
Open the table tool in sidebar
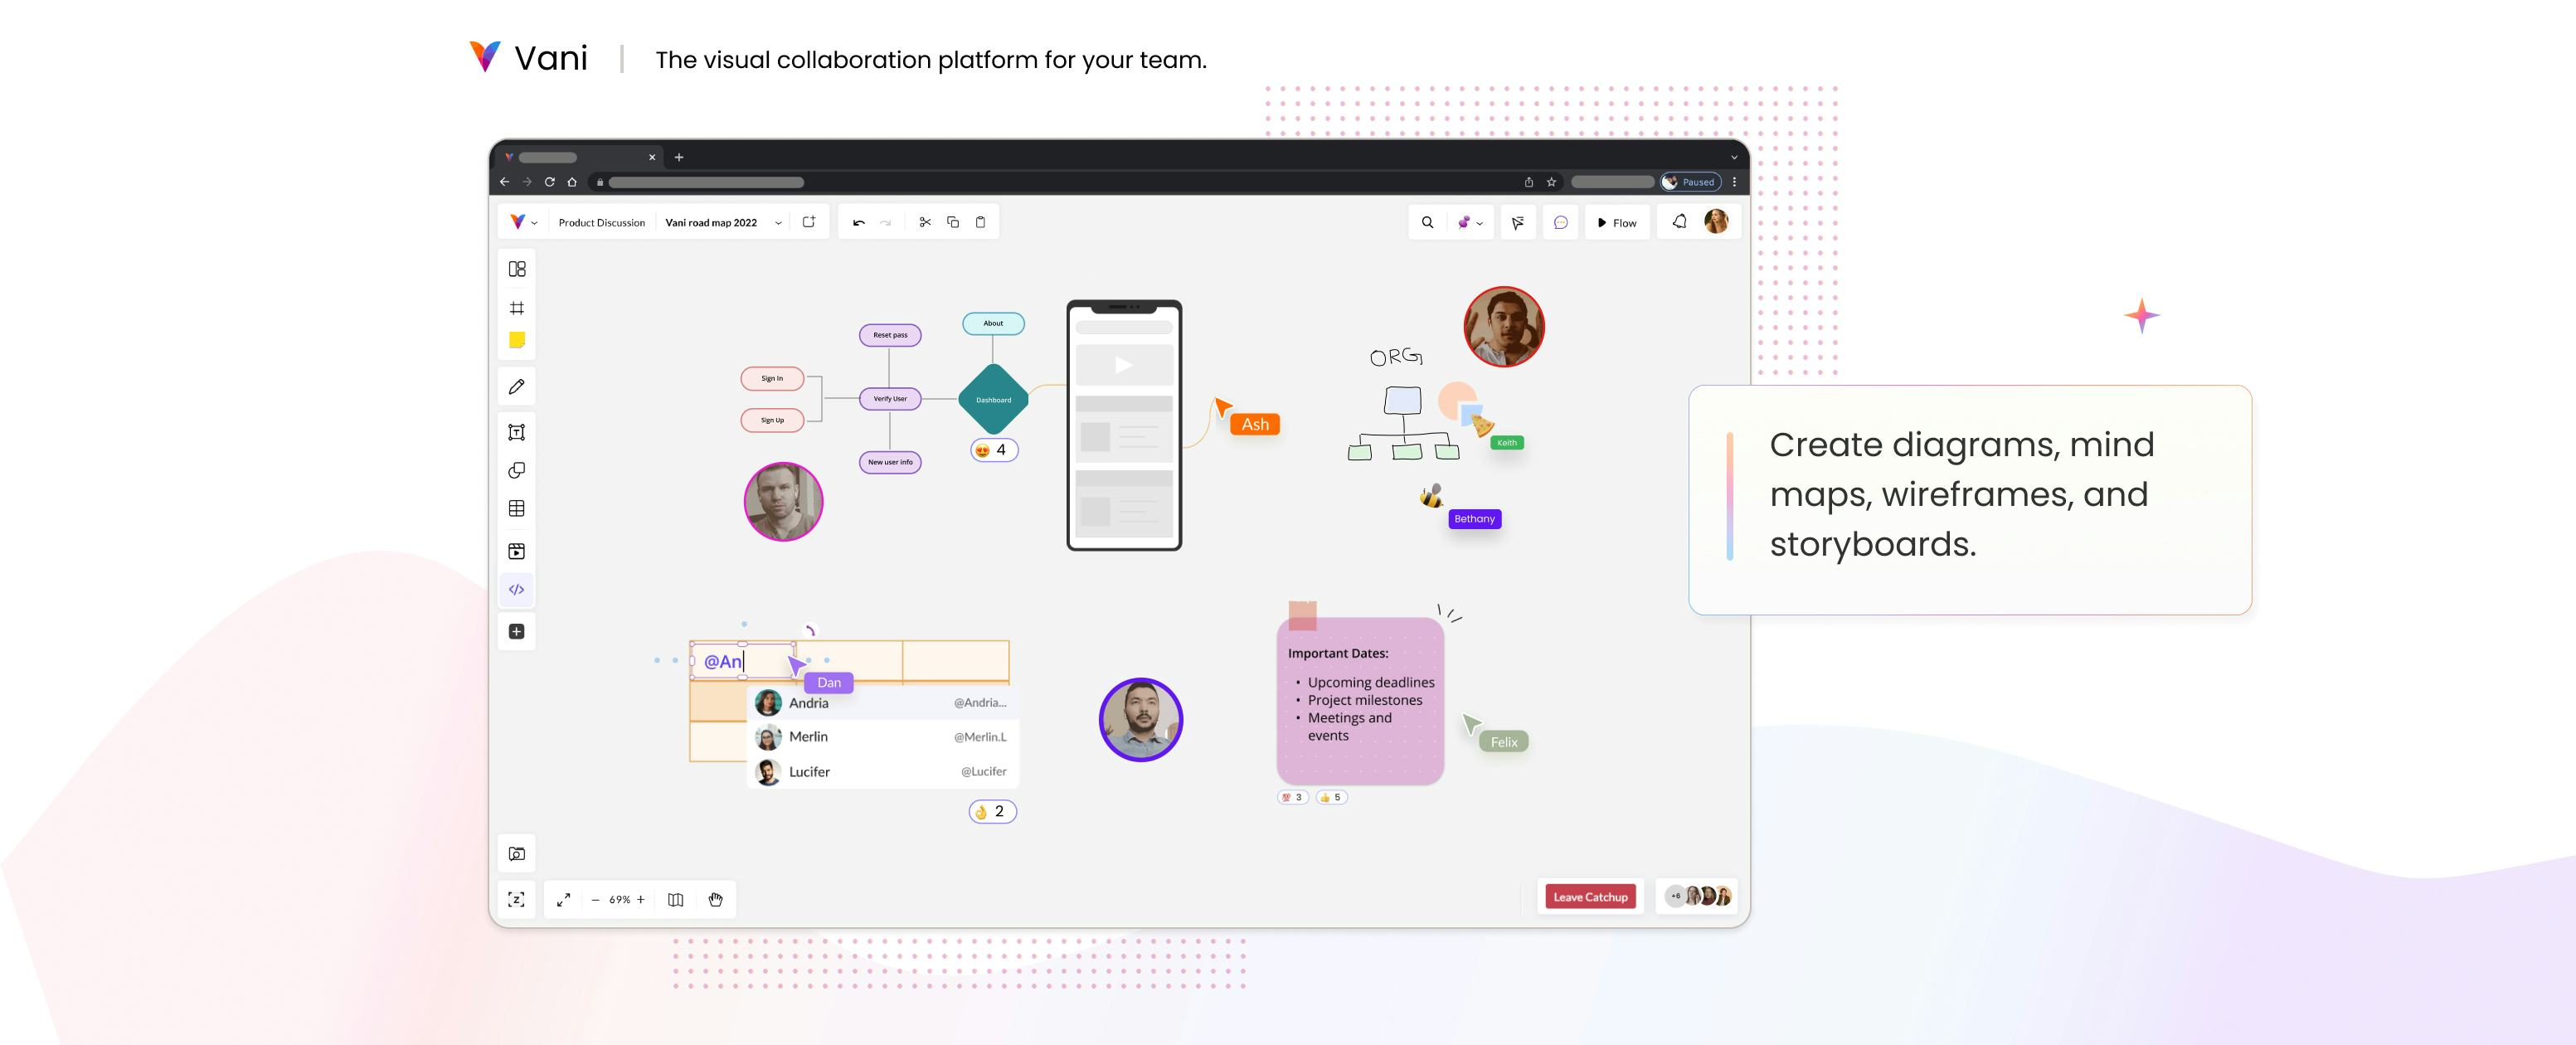517,508
